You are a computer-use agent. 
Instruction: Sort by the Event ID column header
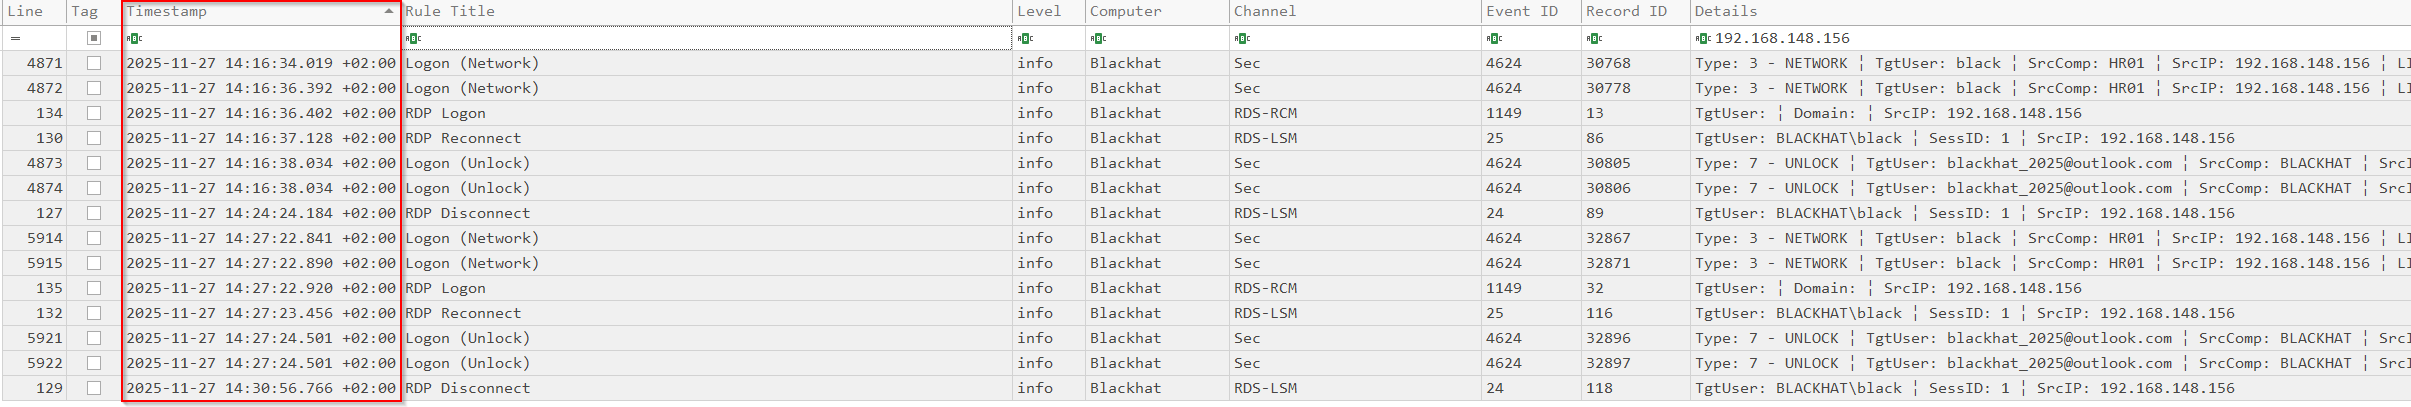pyautogui.click(x=1521, y=11)
